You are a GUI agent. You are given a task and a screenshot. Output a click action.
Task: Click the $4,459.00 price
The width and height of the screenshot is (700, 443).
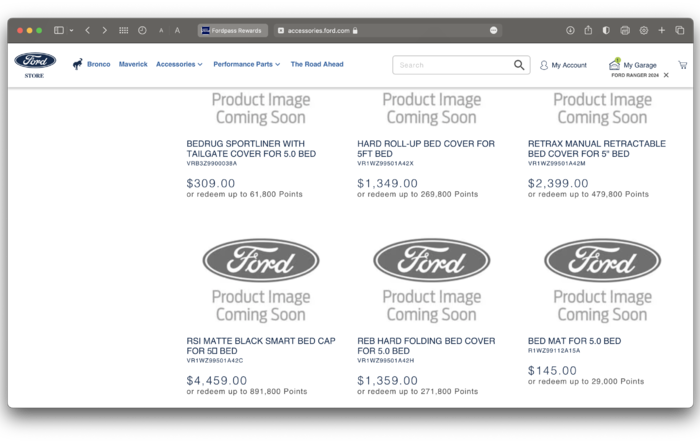coord(217,380)
